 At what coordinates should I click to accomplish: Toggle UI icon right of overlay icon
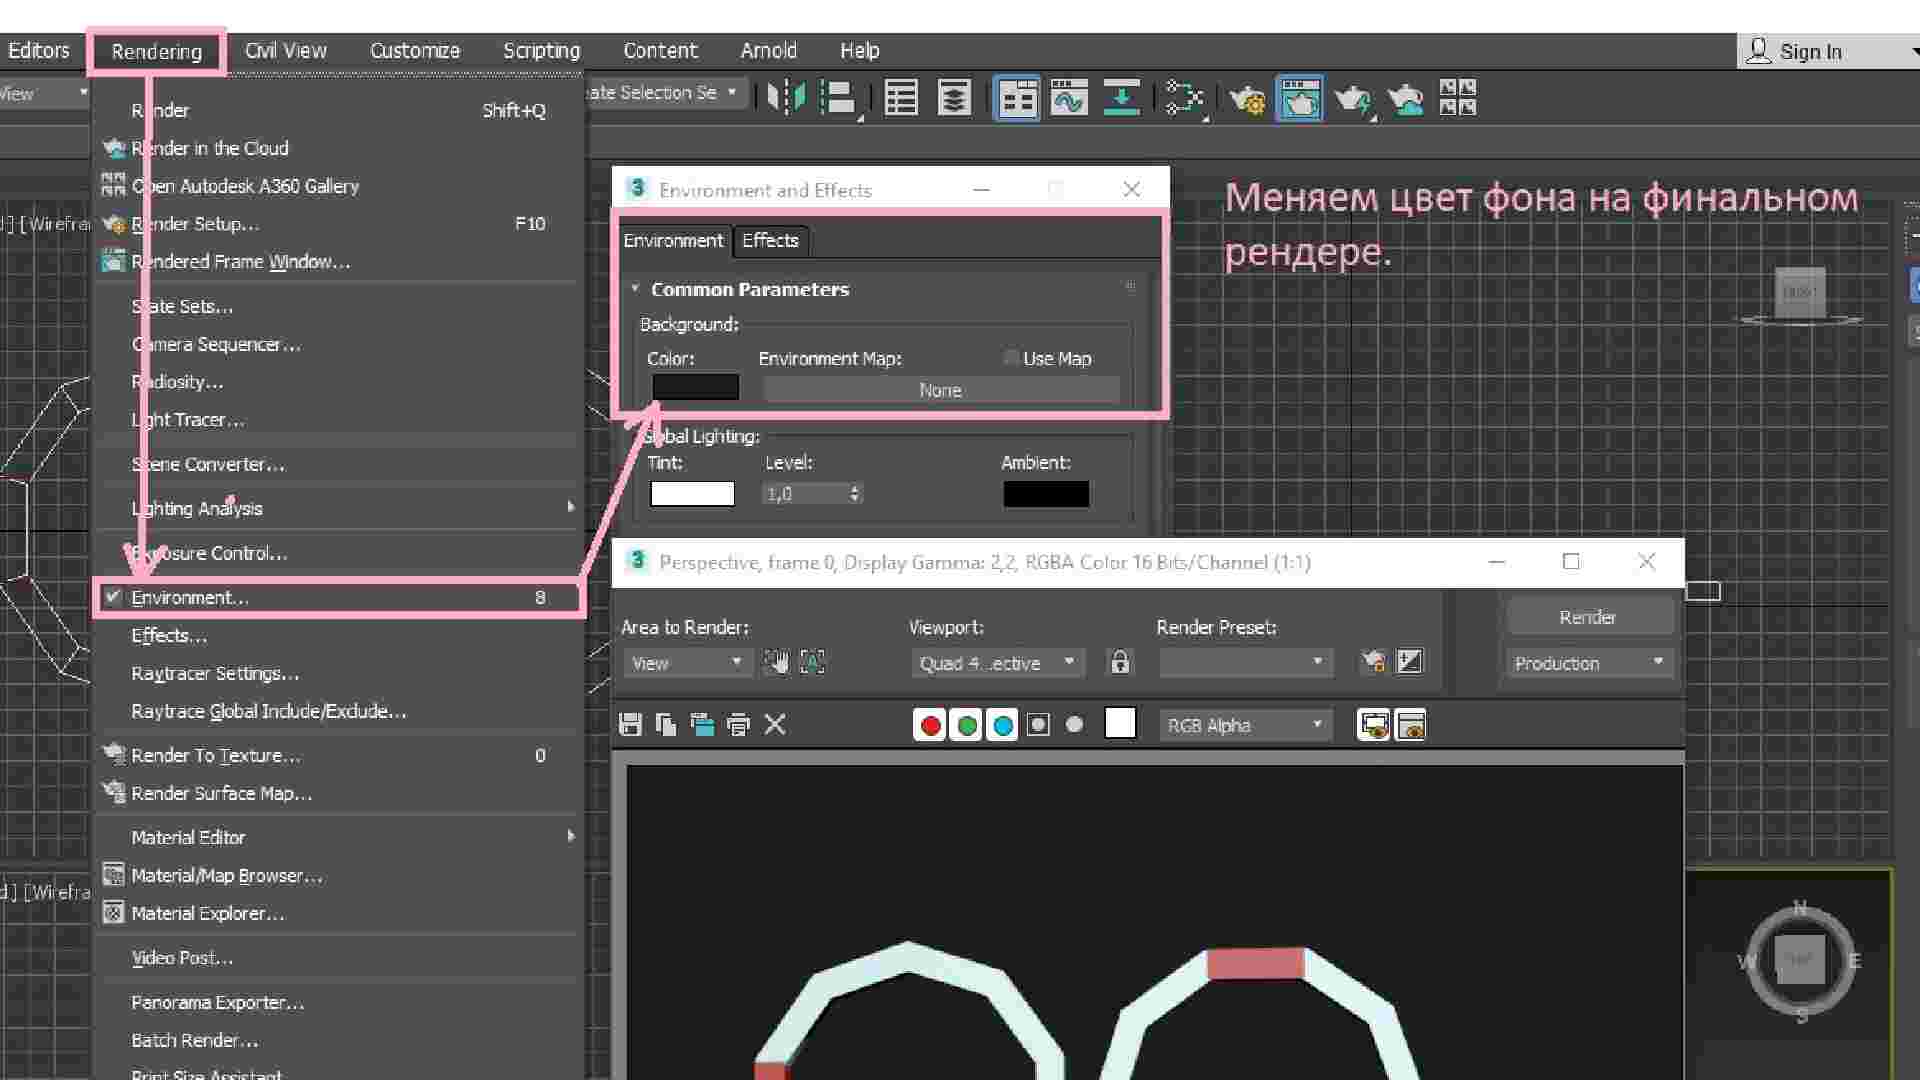tap(1410, 725)
